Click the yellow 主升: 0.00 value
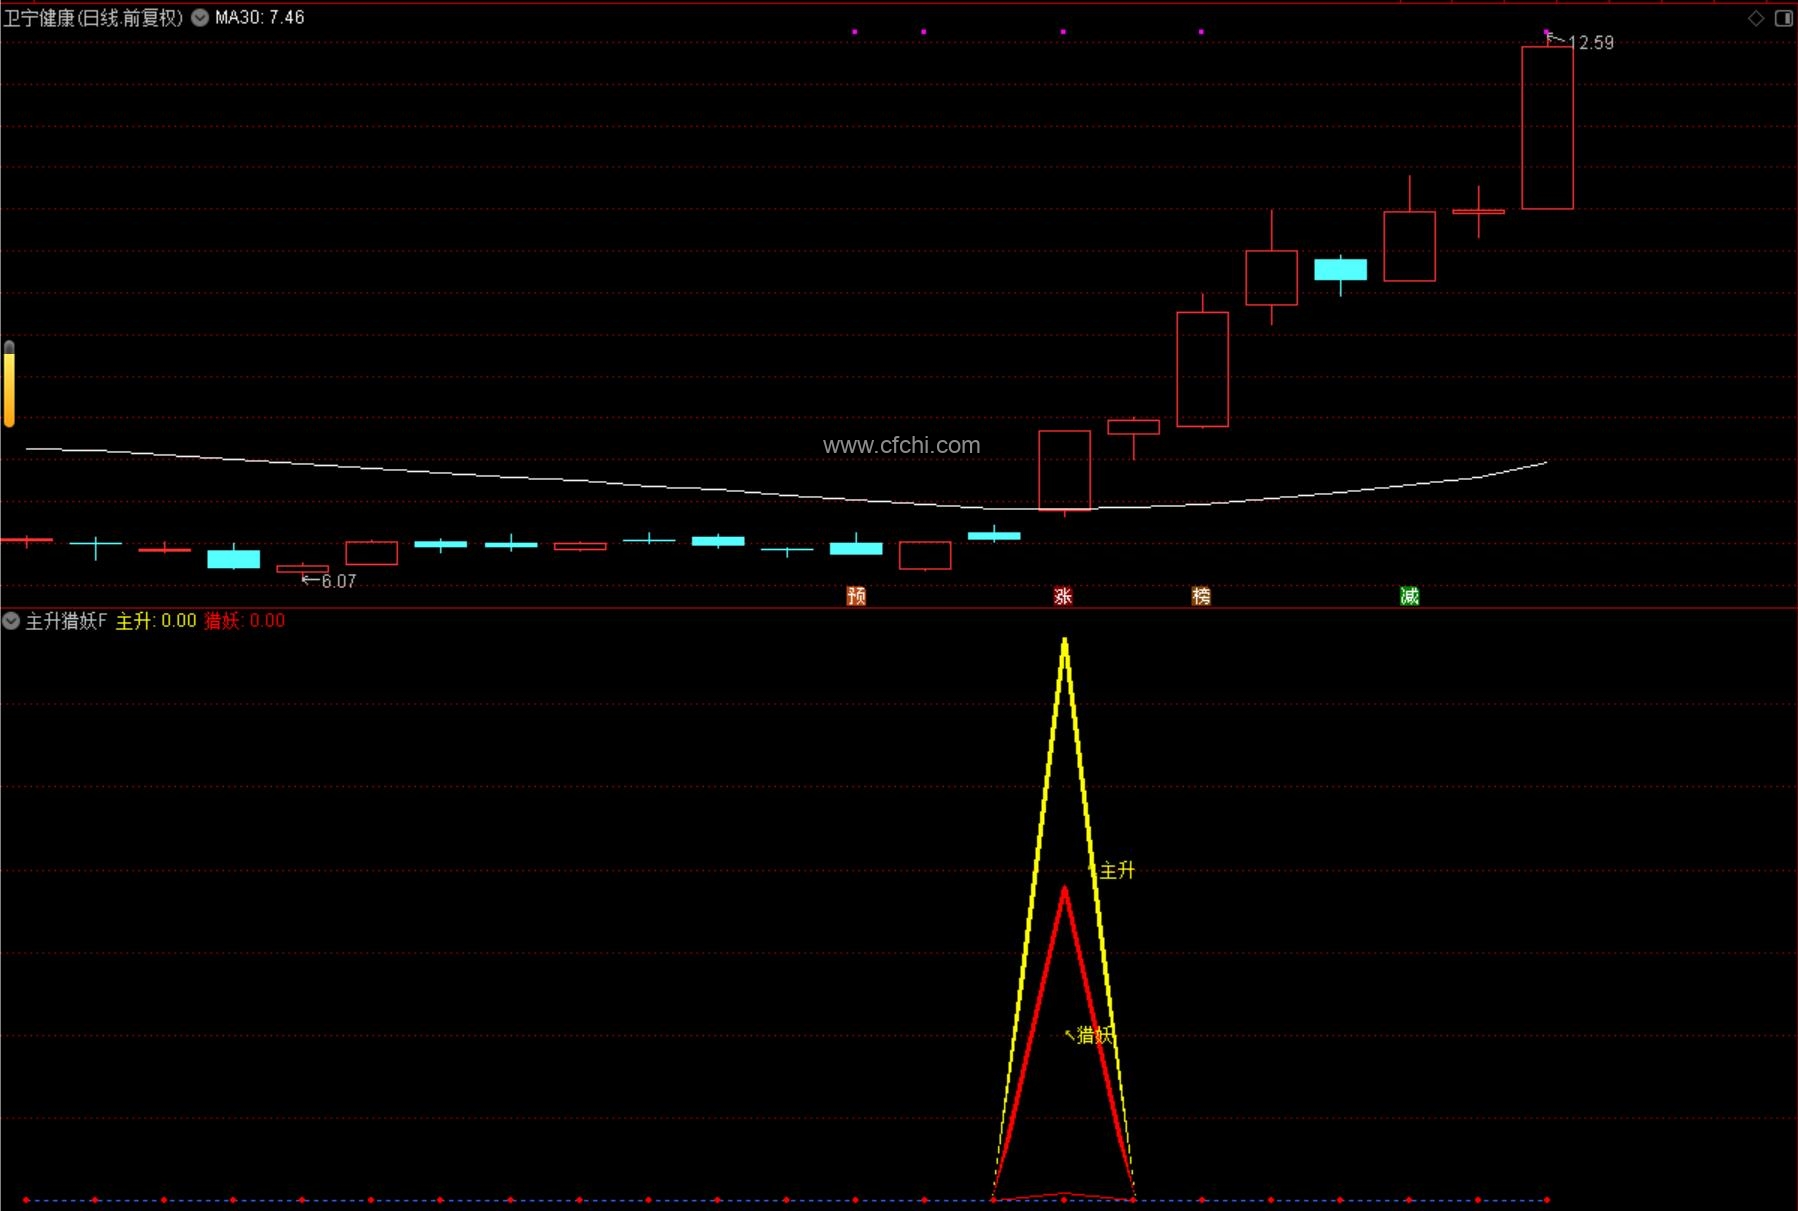 [x=156, y=621]
